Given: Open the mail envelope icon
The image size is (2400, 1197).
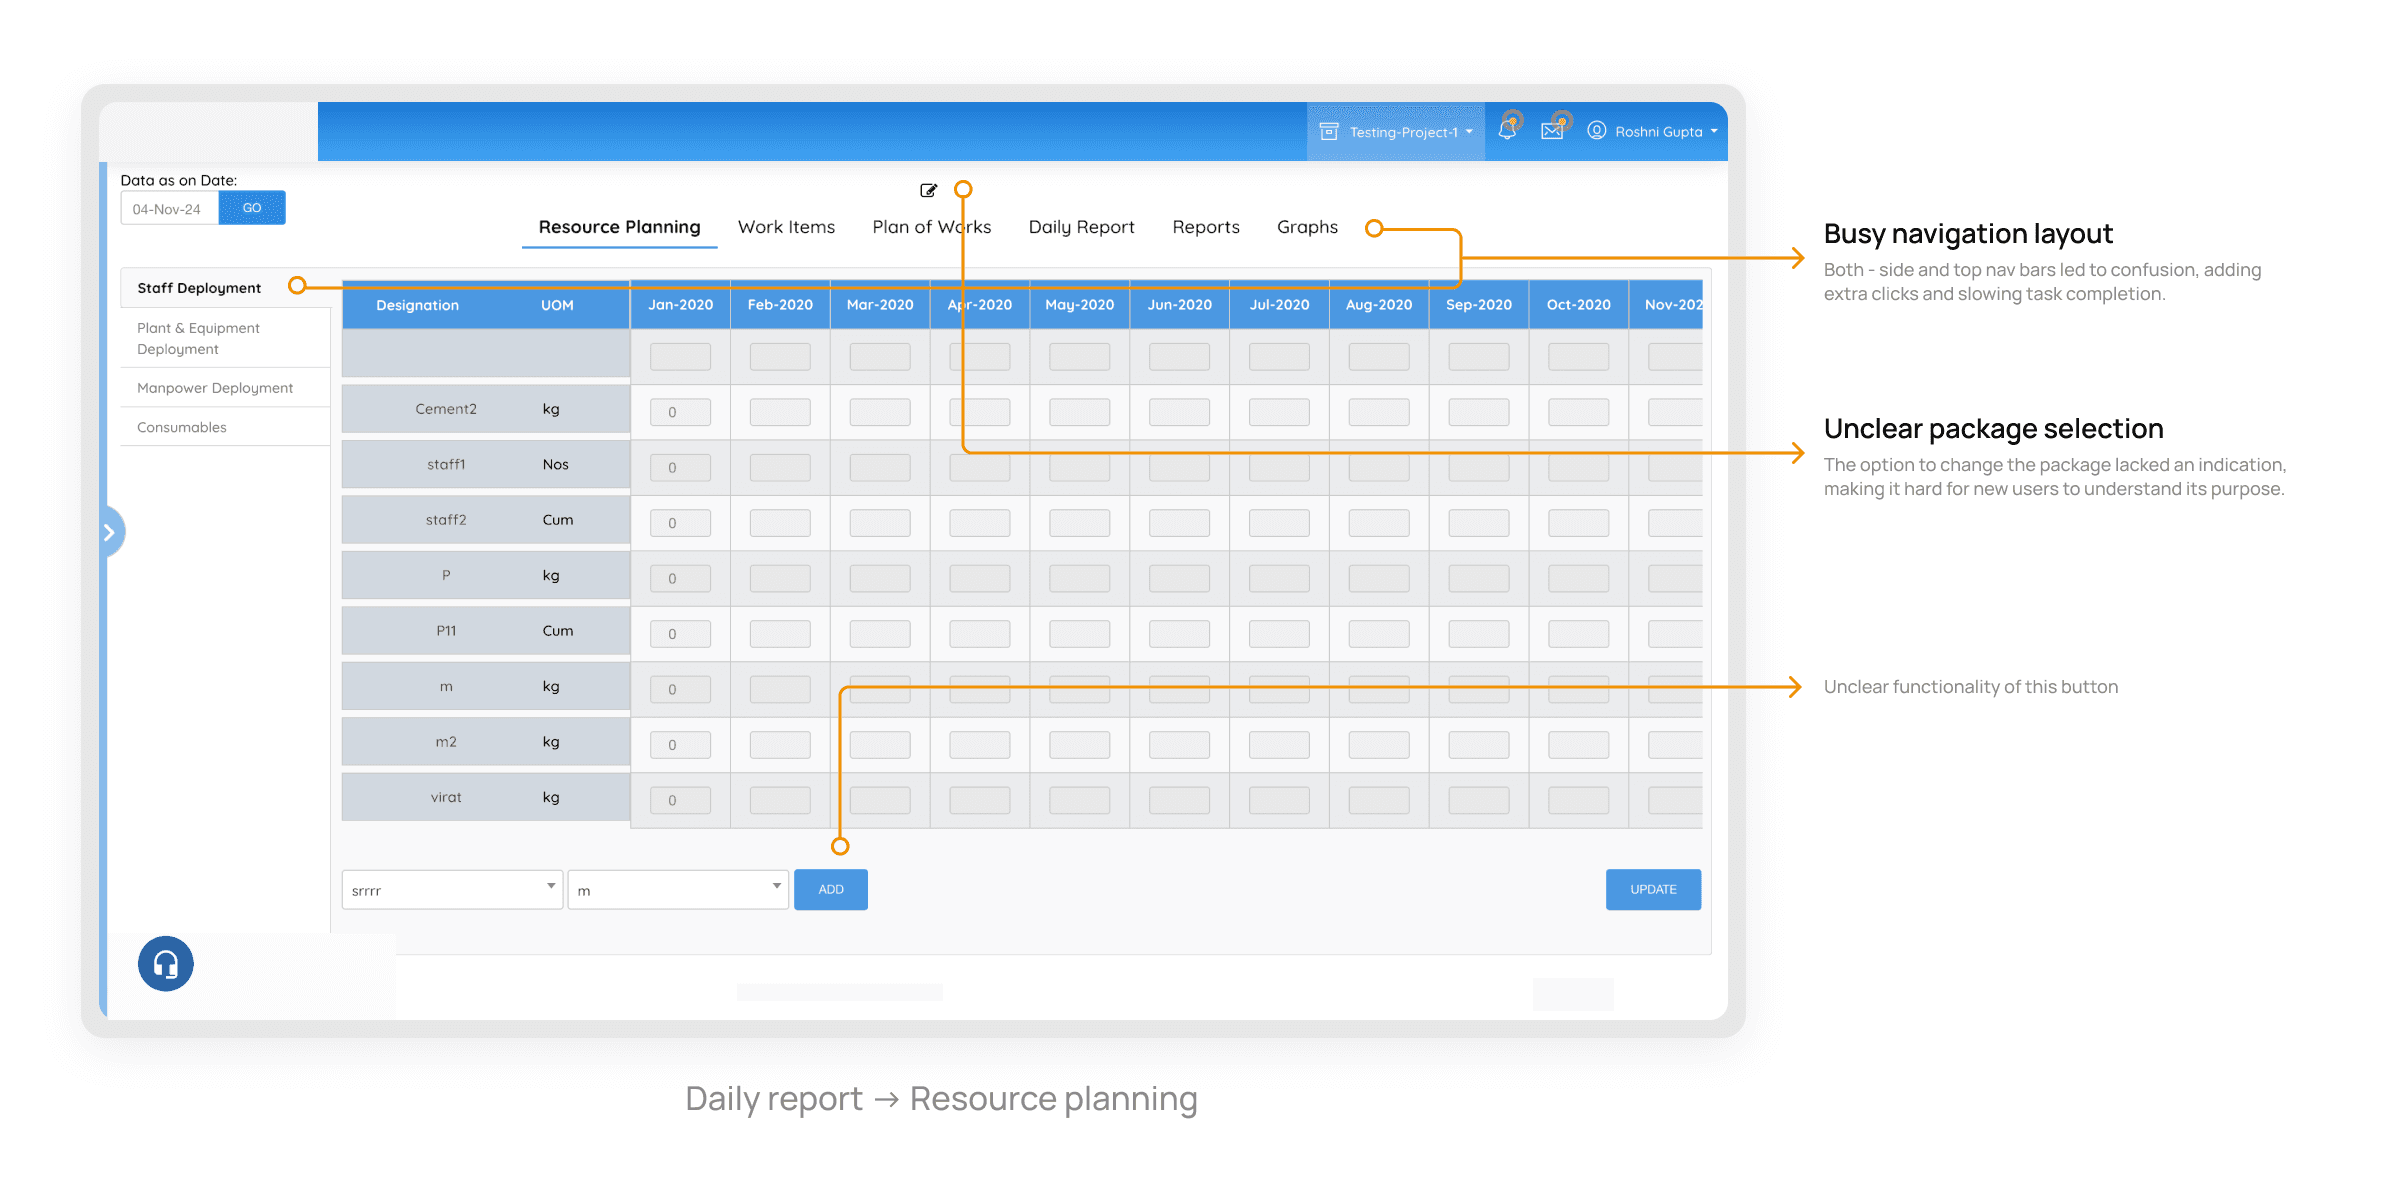Looking at the screenshot, I should coord(1552,131).
